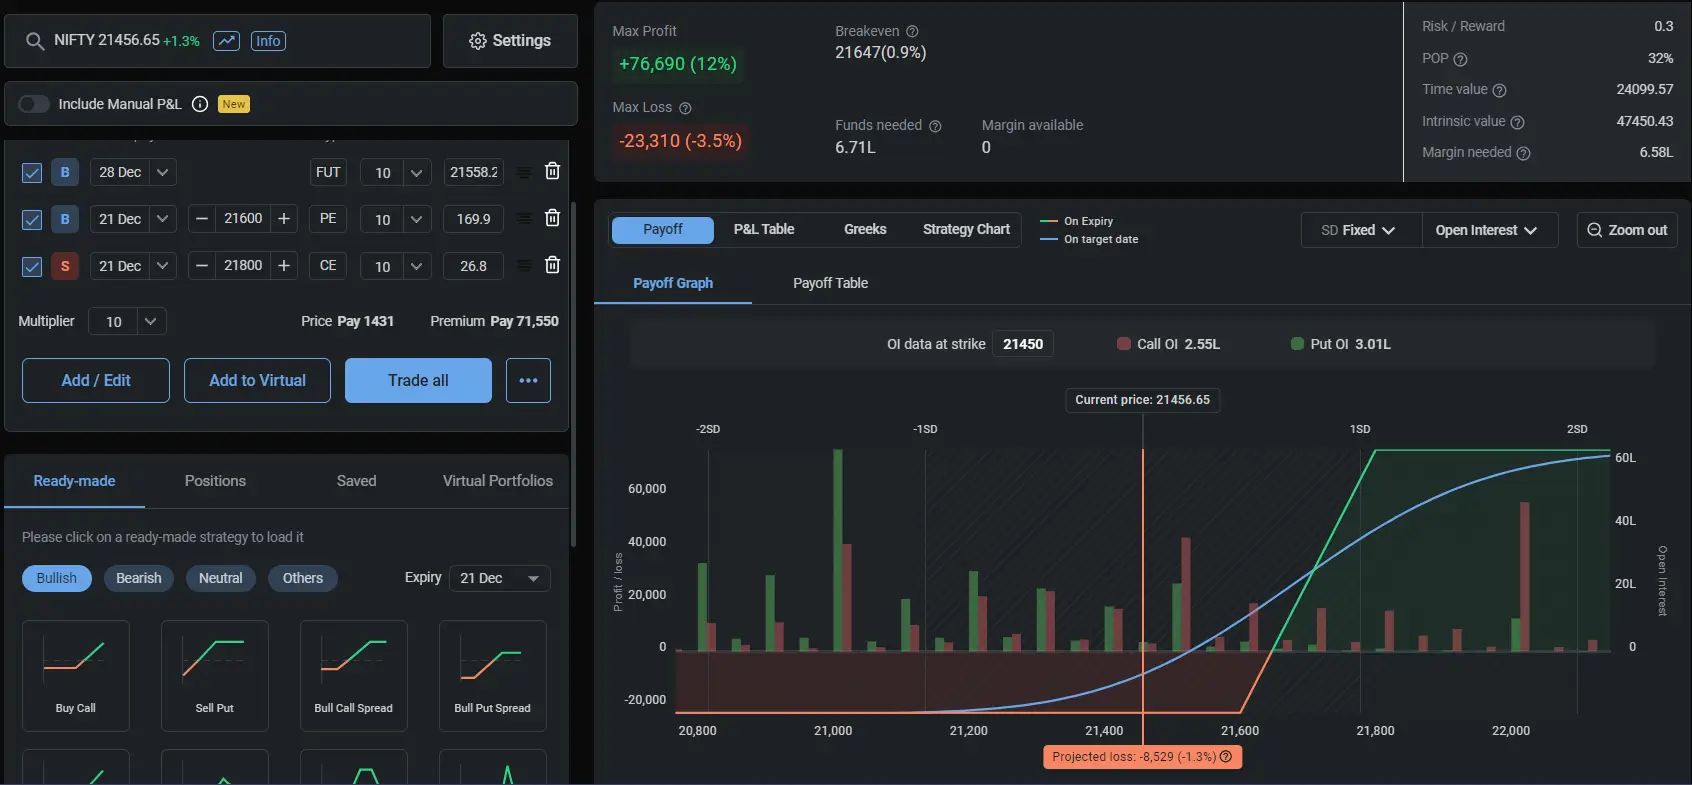Load the Bull Put Spread strategy

click(493, 676)
